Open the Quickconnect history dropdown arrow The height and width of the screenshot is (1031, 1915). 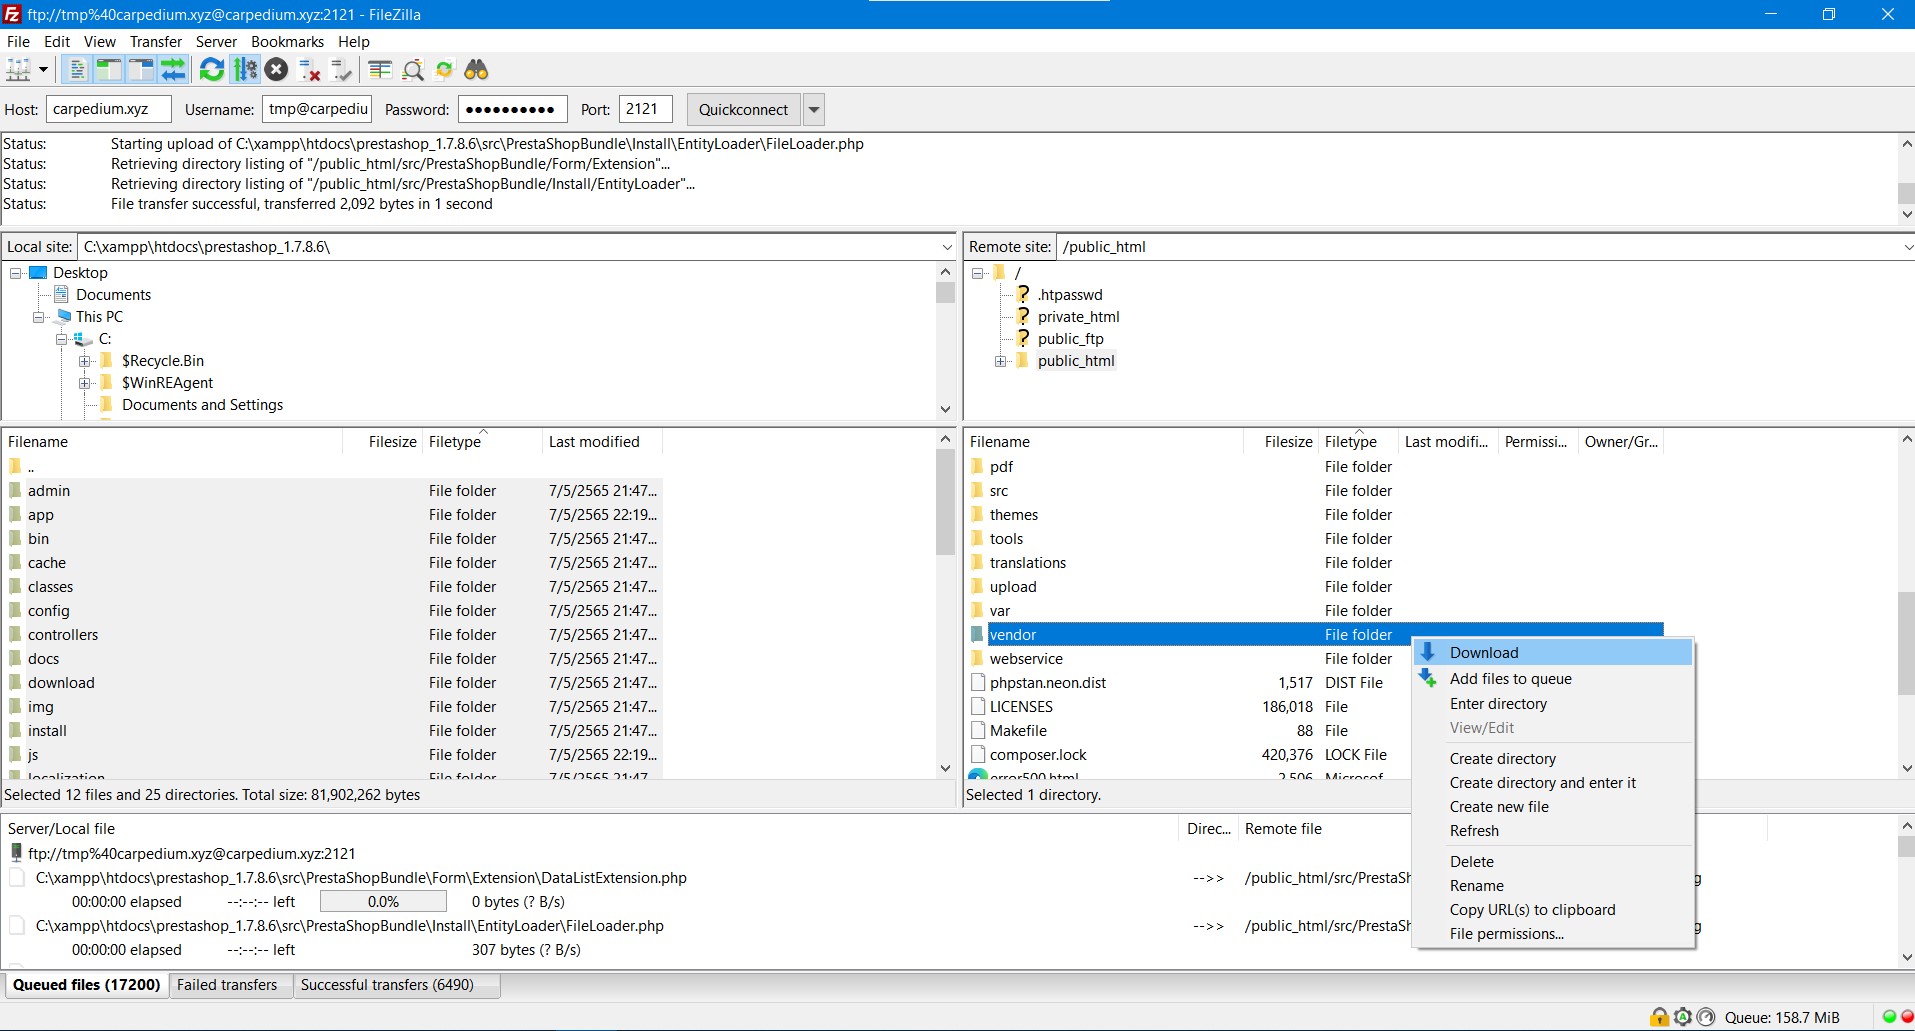click(x=814, y=110)
